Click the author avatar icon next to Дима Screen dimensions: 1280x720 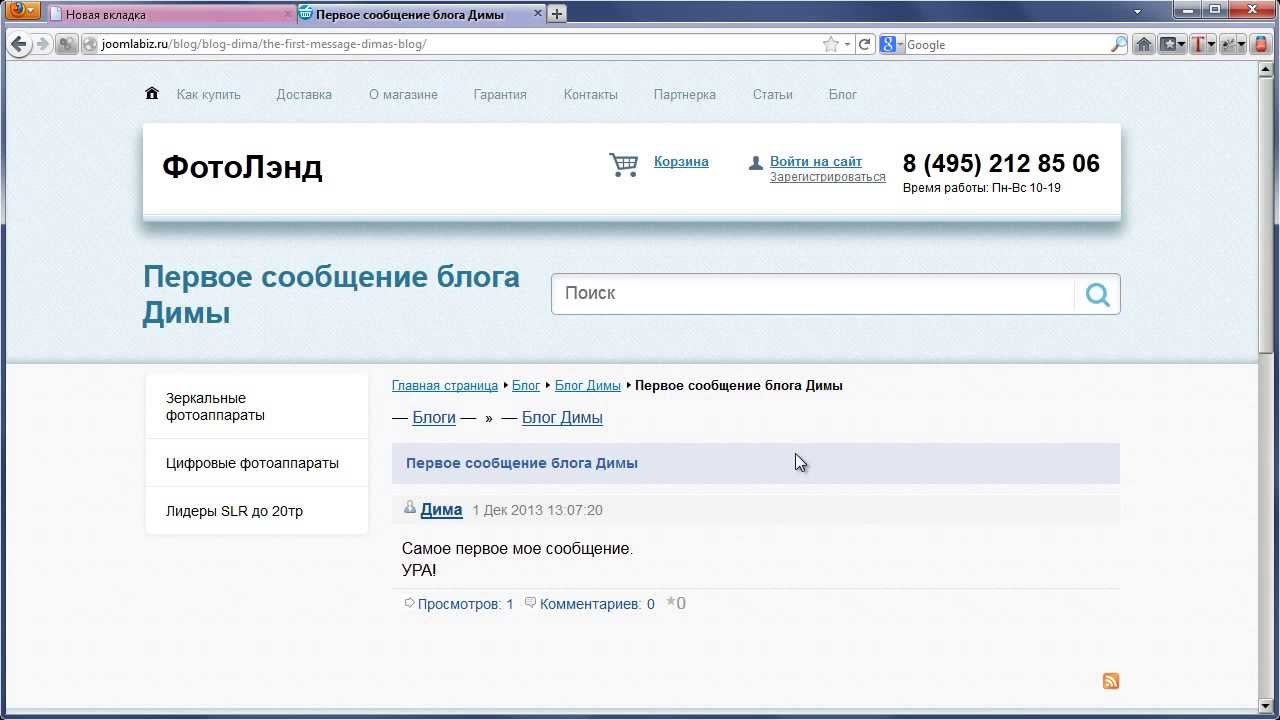point(409,508)
